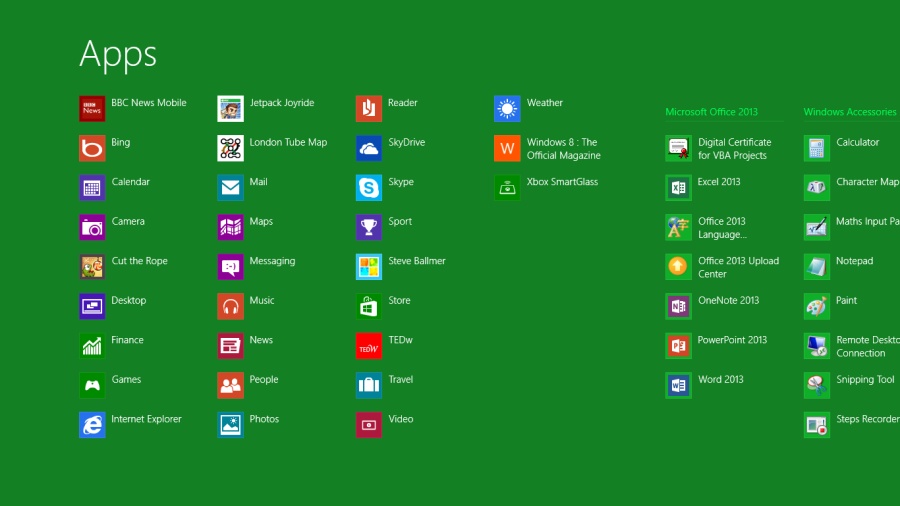Open the London Tube Map icon
Viewport: 900px width, 506px height.
[230, 148]
